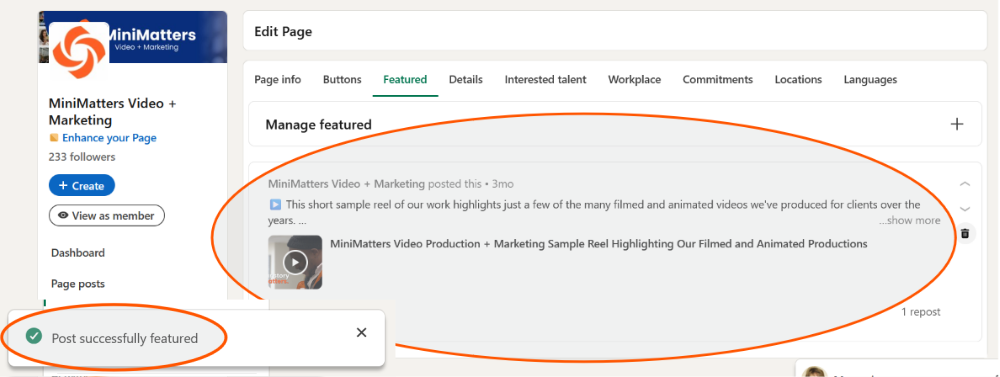1000x377 pixels.
Task: Open the Page info tab
Action: tap(277, 80)
